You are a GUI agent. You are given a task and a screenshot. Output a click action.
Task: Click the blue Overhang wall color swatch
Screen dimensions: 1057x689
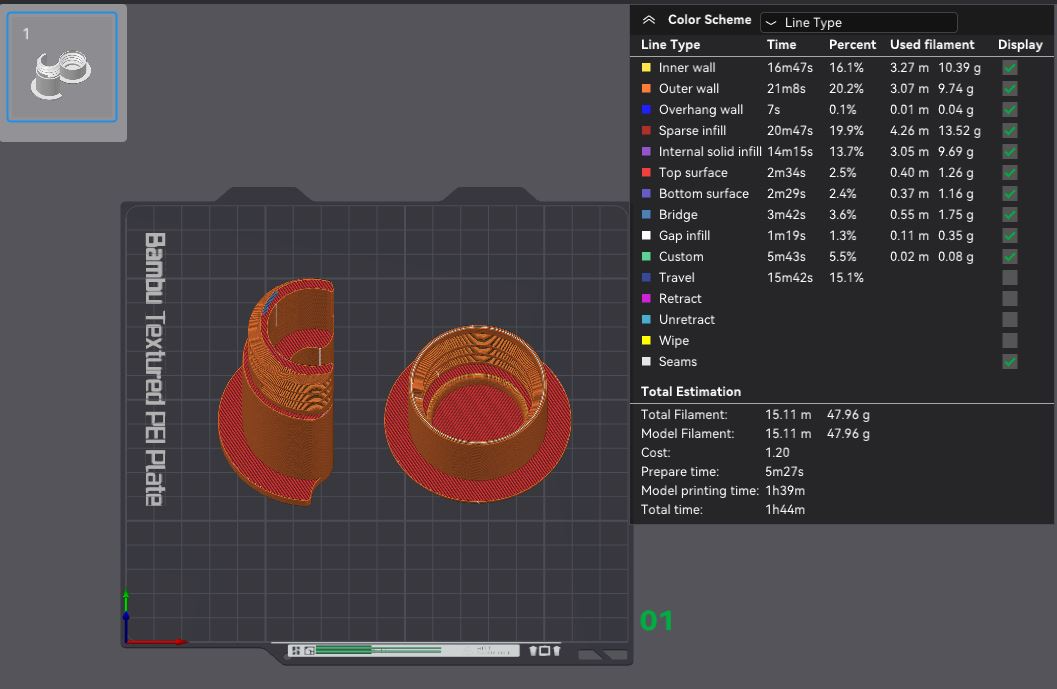coord(646,109)
